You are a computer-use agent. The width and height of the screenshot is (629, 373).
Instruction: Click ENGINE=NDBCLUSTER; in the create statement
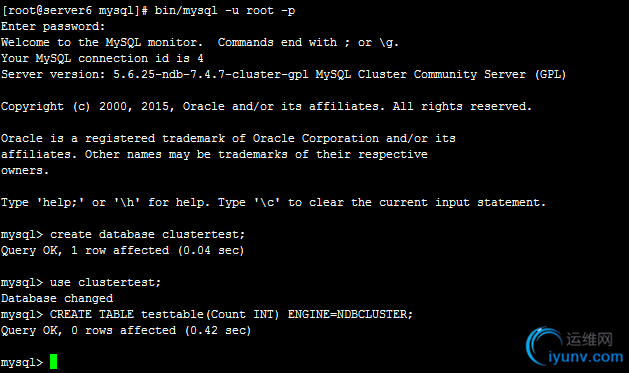(x=350, y=314)
